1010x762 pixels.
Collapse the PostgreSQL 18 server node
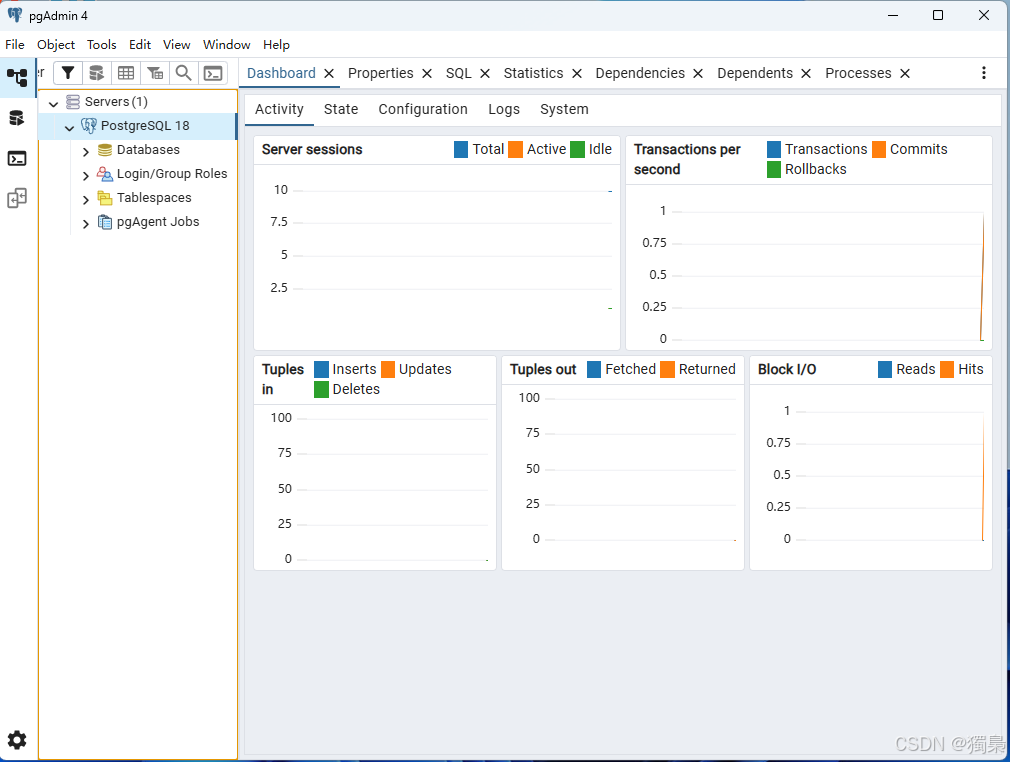[x=70, y=127]
